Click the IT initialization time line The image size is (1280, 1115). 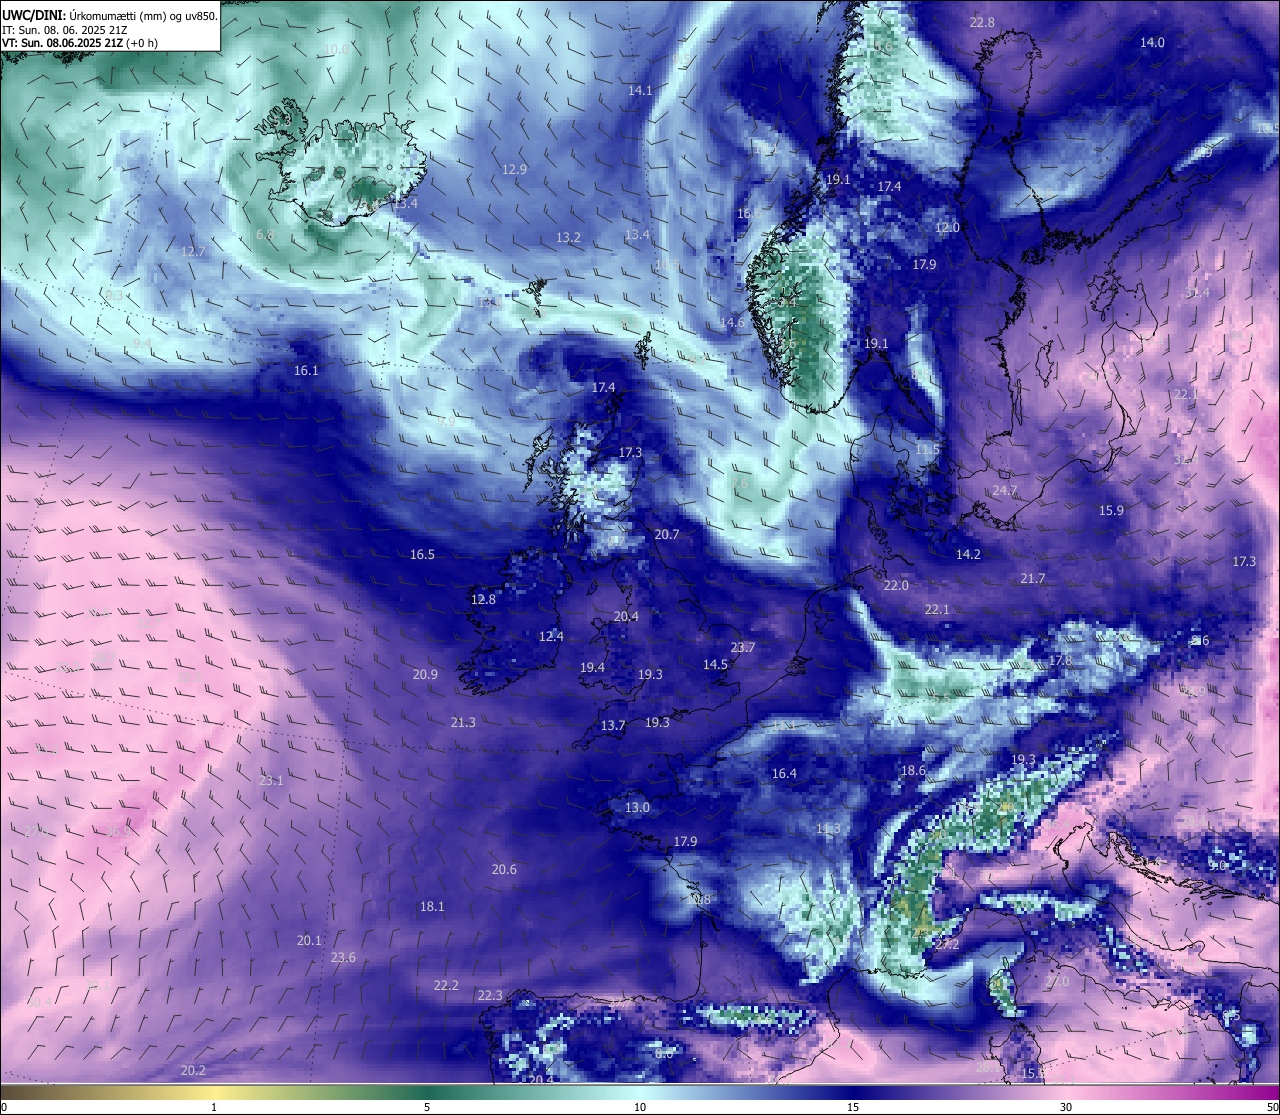(x=65, y=29)
